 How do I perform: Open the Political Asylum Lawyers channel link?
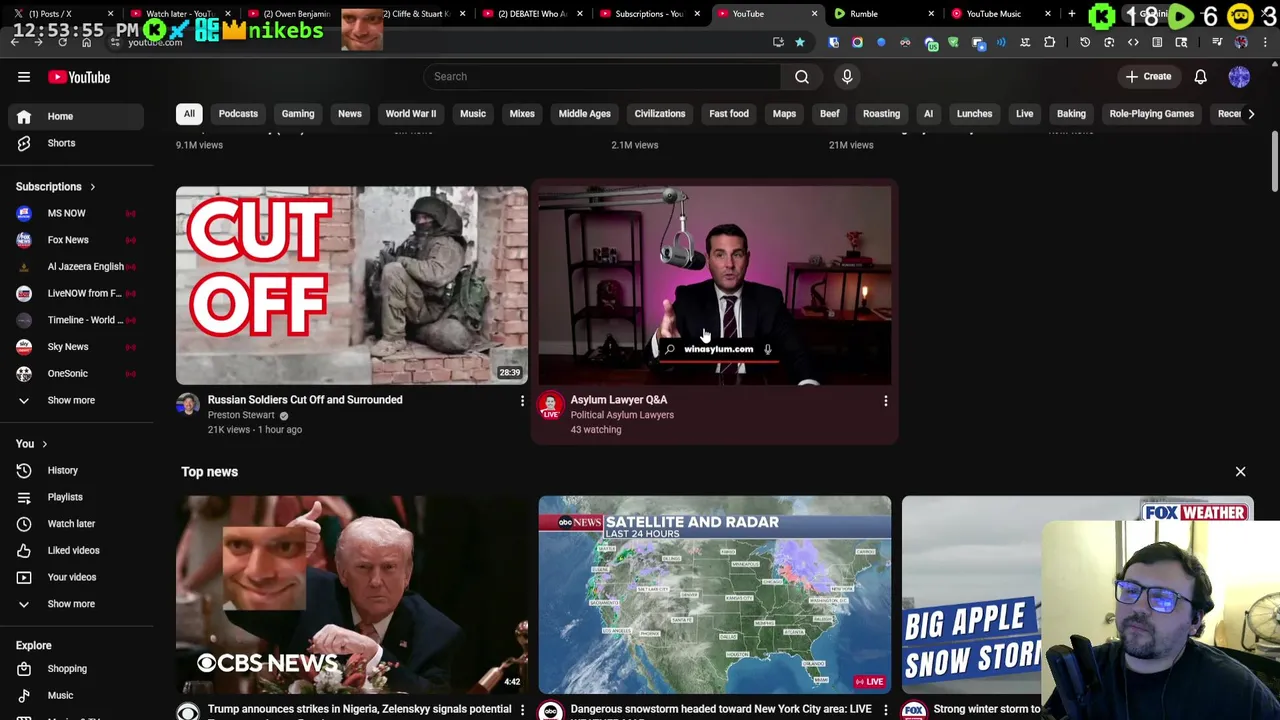tap(622, 415)
